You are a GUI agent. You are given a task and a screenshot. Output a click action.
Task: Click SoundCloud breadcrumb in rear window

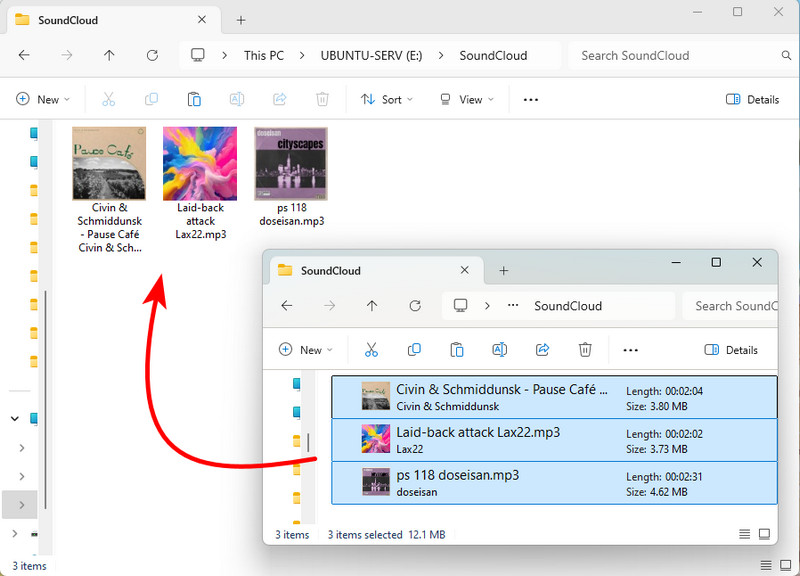[493, 56]
